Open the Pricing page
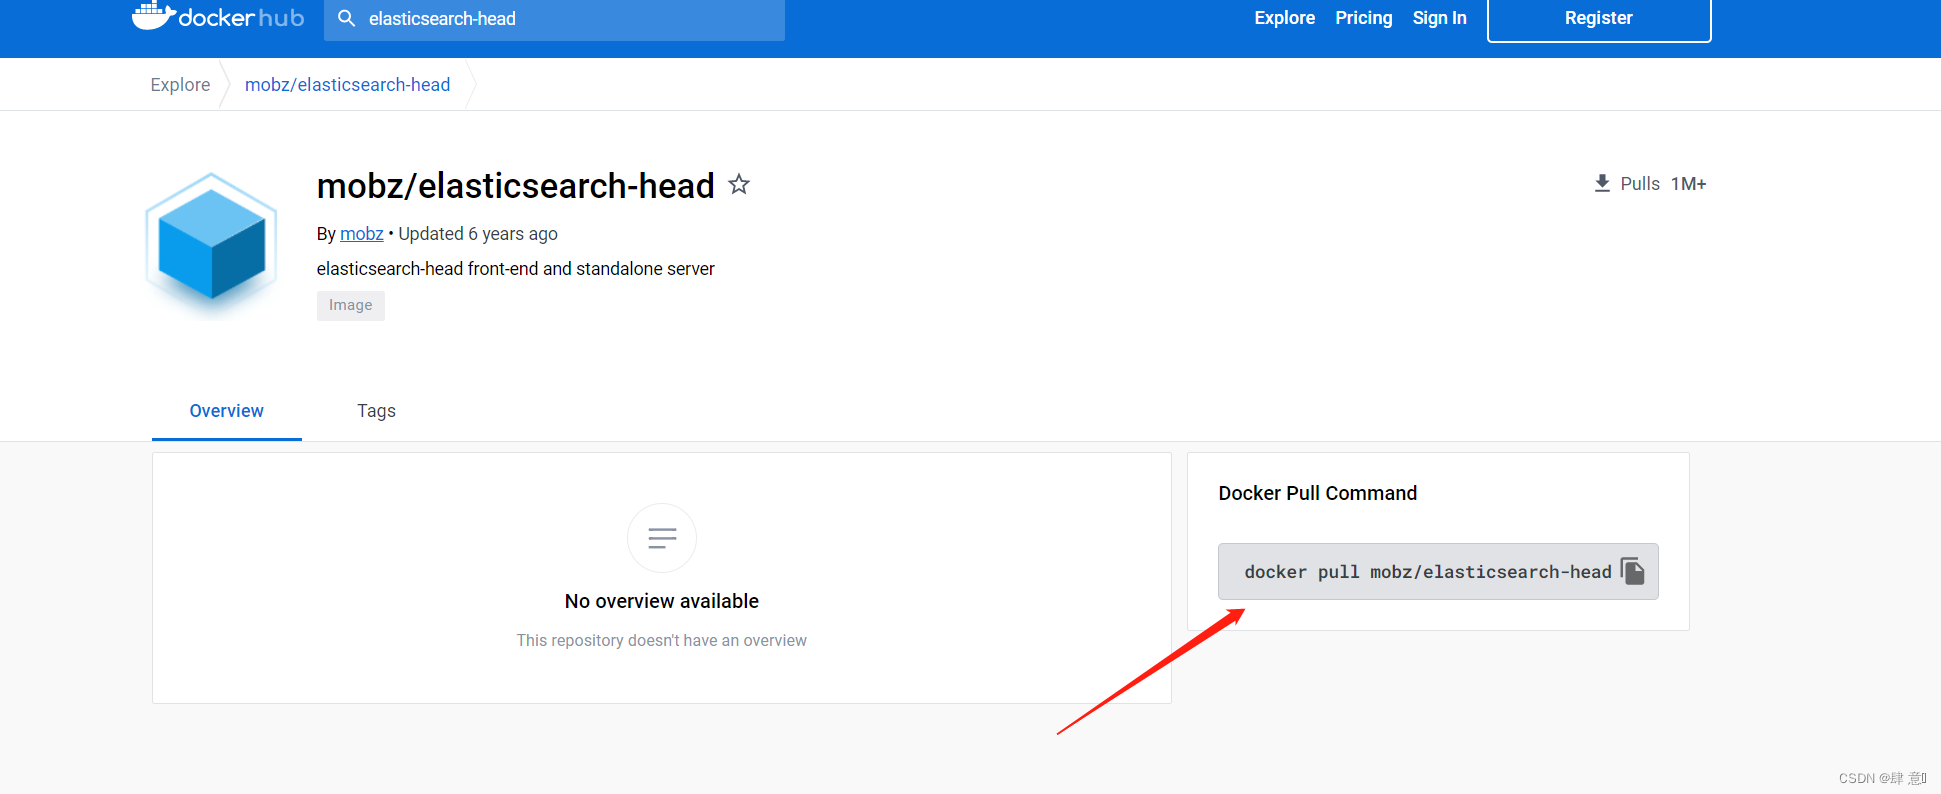This screenshot has height=794, width=1941. (1363, 18)
